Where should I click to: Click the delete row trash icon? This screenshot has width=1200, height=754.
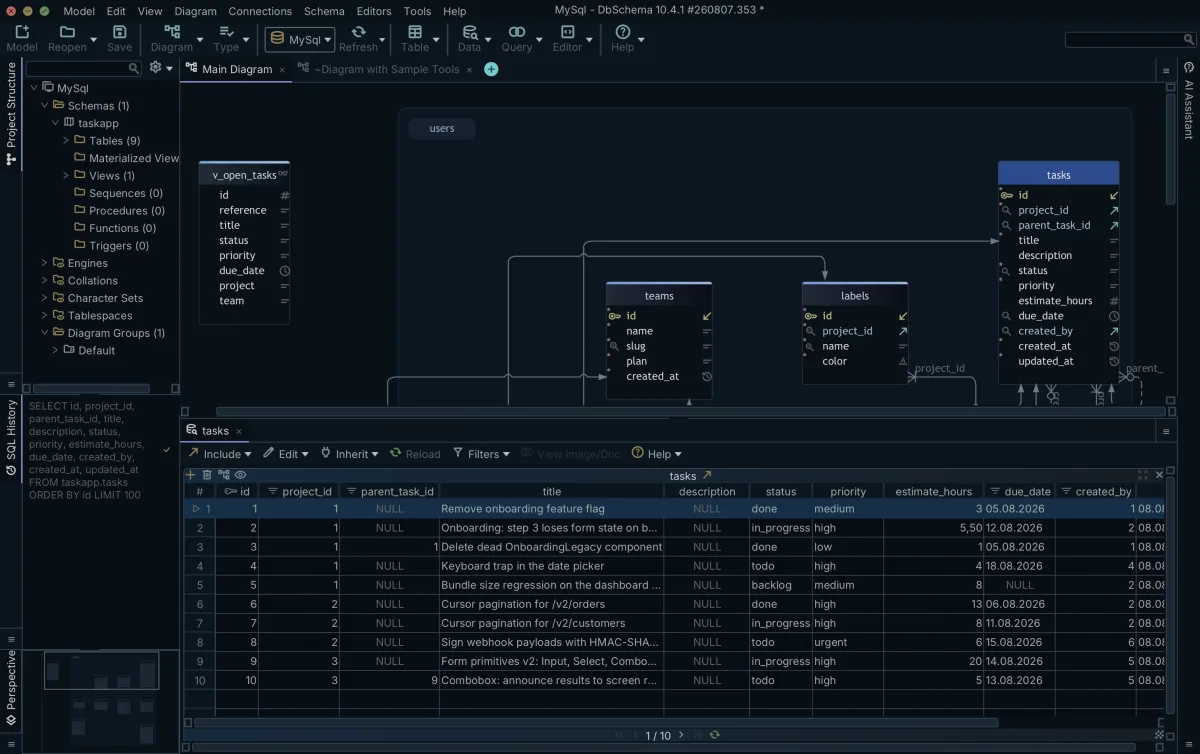point(207,475)
